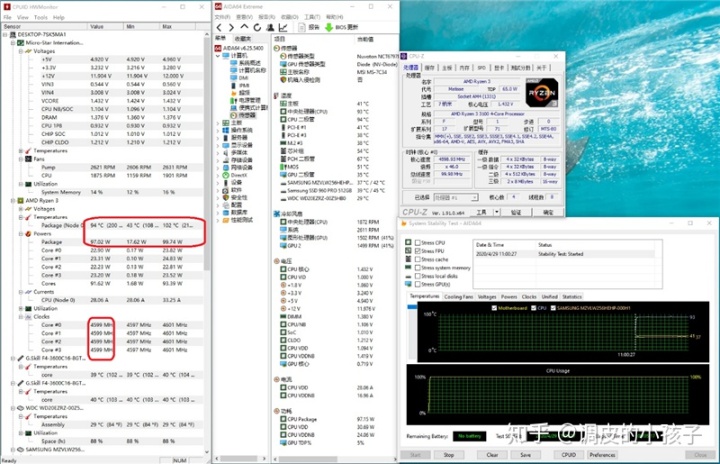Click the CPUID button in Stability Test

click(x=568, y=455)
